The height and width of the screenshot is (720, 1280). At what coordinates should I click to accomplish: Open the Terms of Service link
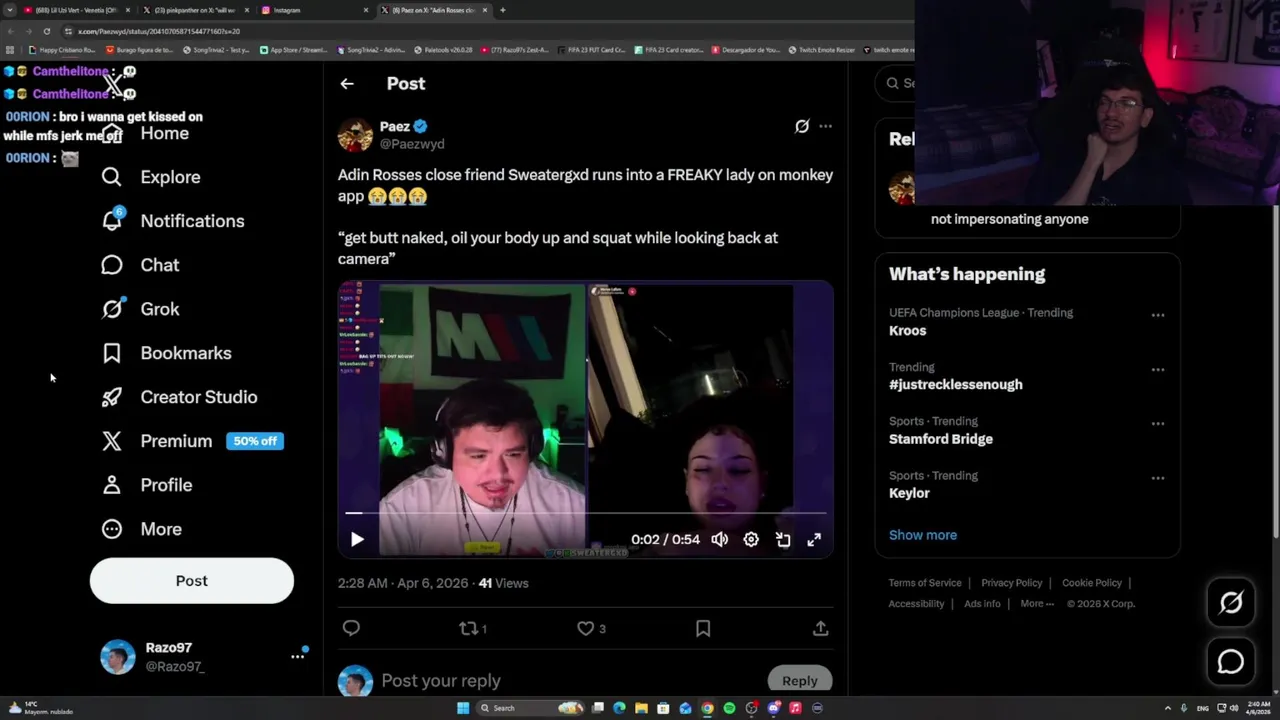[x=925, y=583]
